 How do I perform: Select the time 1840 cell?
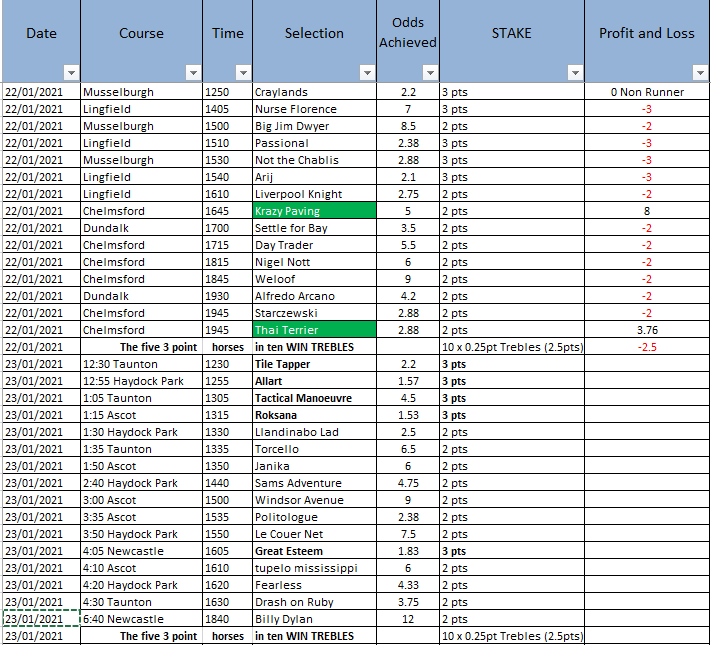click(228, 619)
